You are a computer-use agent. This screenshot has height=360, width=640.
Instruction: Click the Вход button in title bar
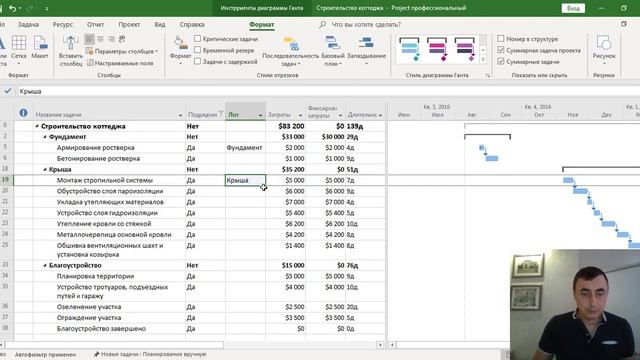click(573, 8)
